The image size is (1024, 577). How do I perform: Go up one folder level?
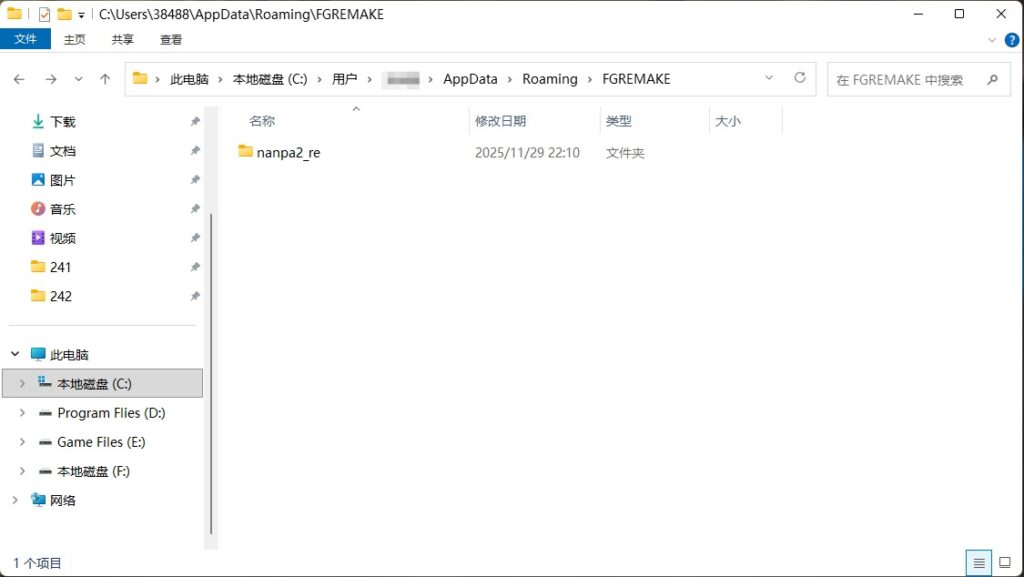(x=105, y=79)
